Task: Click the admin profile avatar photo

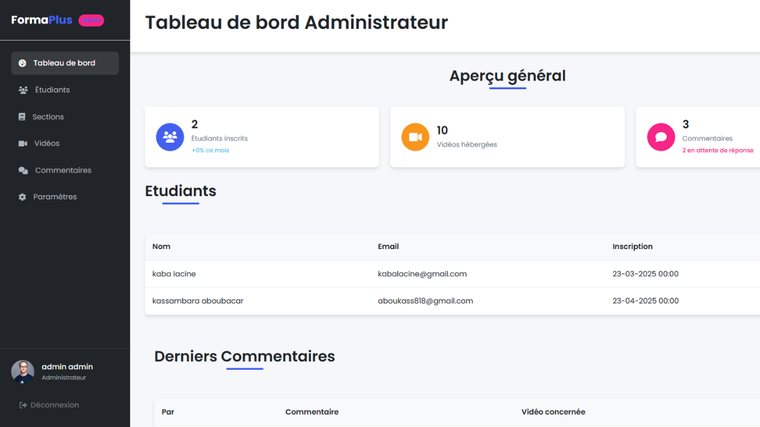Action: pos(23,371)
